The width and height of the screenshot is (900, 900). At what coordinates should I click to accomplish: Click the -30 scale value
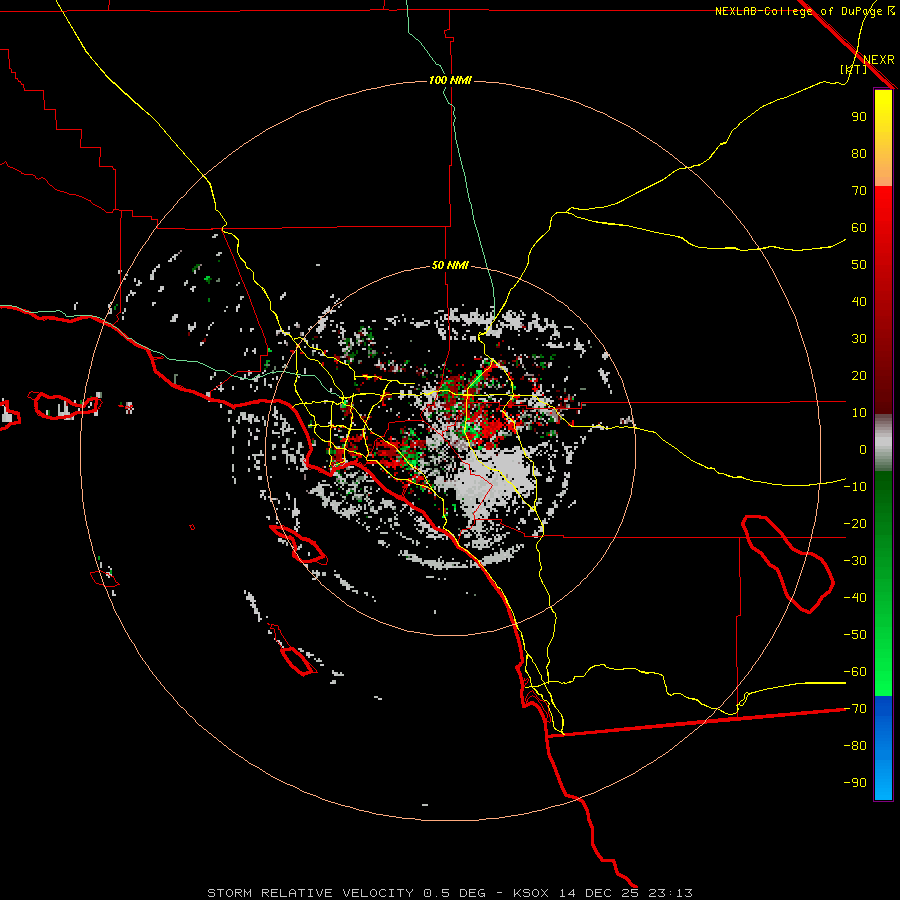pyautogui.click(x=855, y=561)
